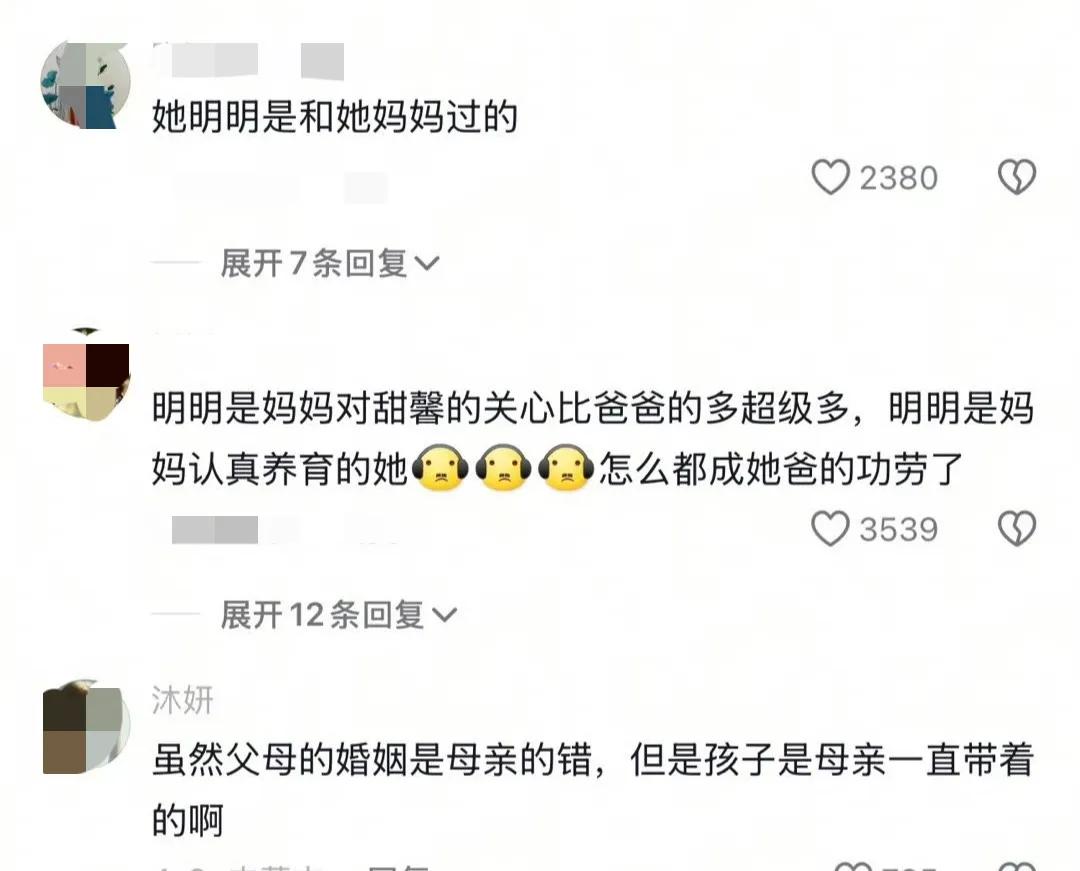Viewport: 1080px width, 871px height.
Task: Like the comment with 2380 likes
Action: pos(830,177)
